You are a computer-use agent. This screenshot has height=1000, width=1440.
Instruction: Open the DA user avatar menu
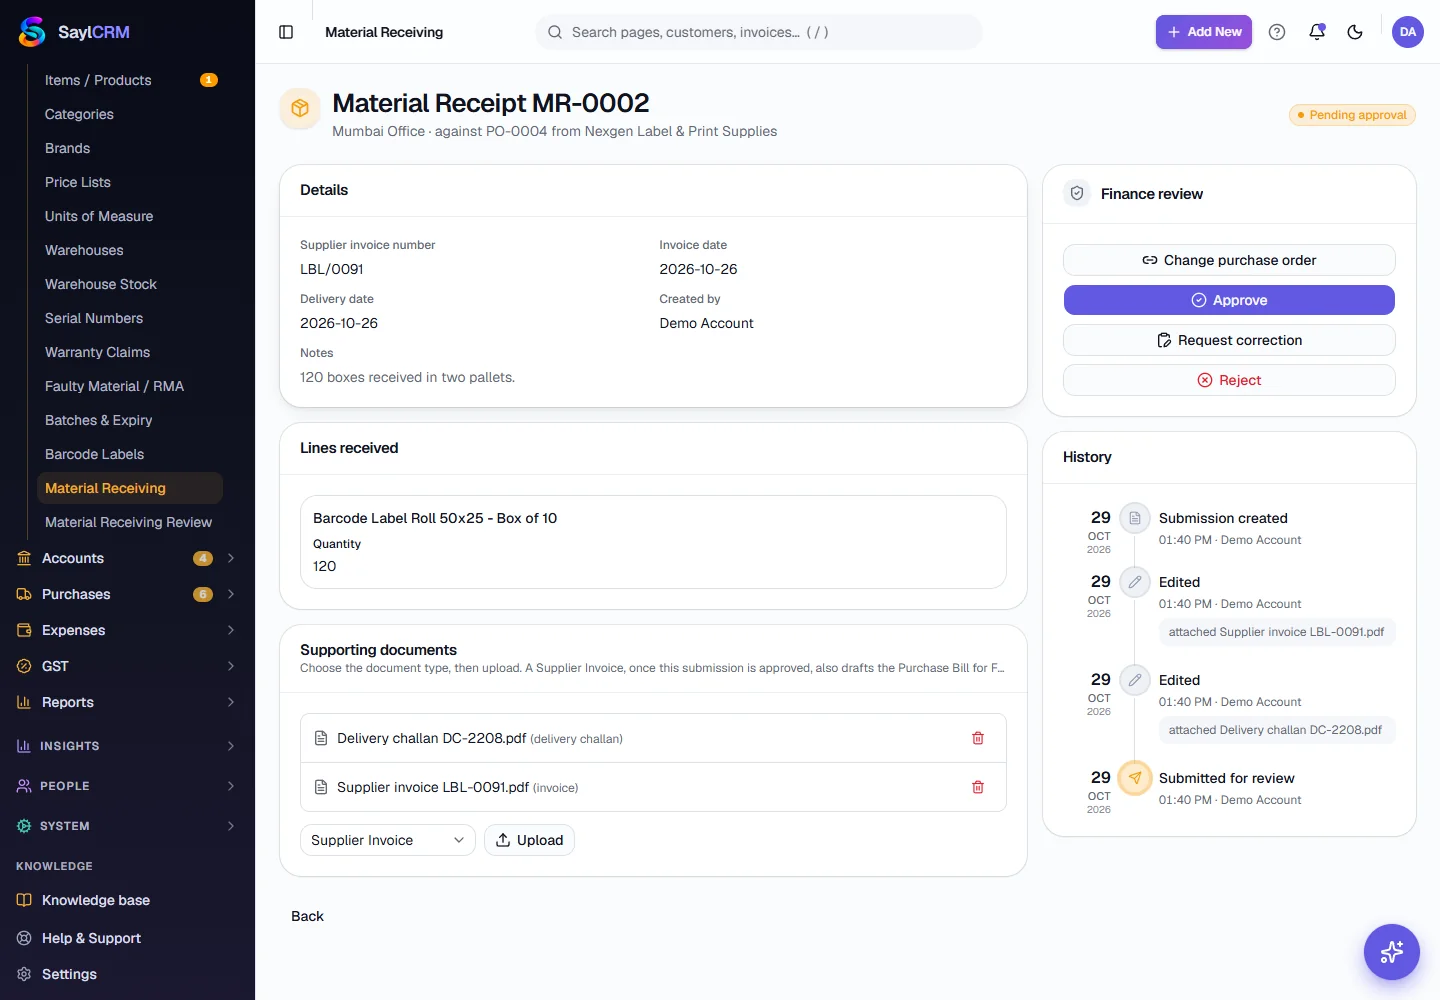(1408, 32)
